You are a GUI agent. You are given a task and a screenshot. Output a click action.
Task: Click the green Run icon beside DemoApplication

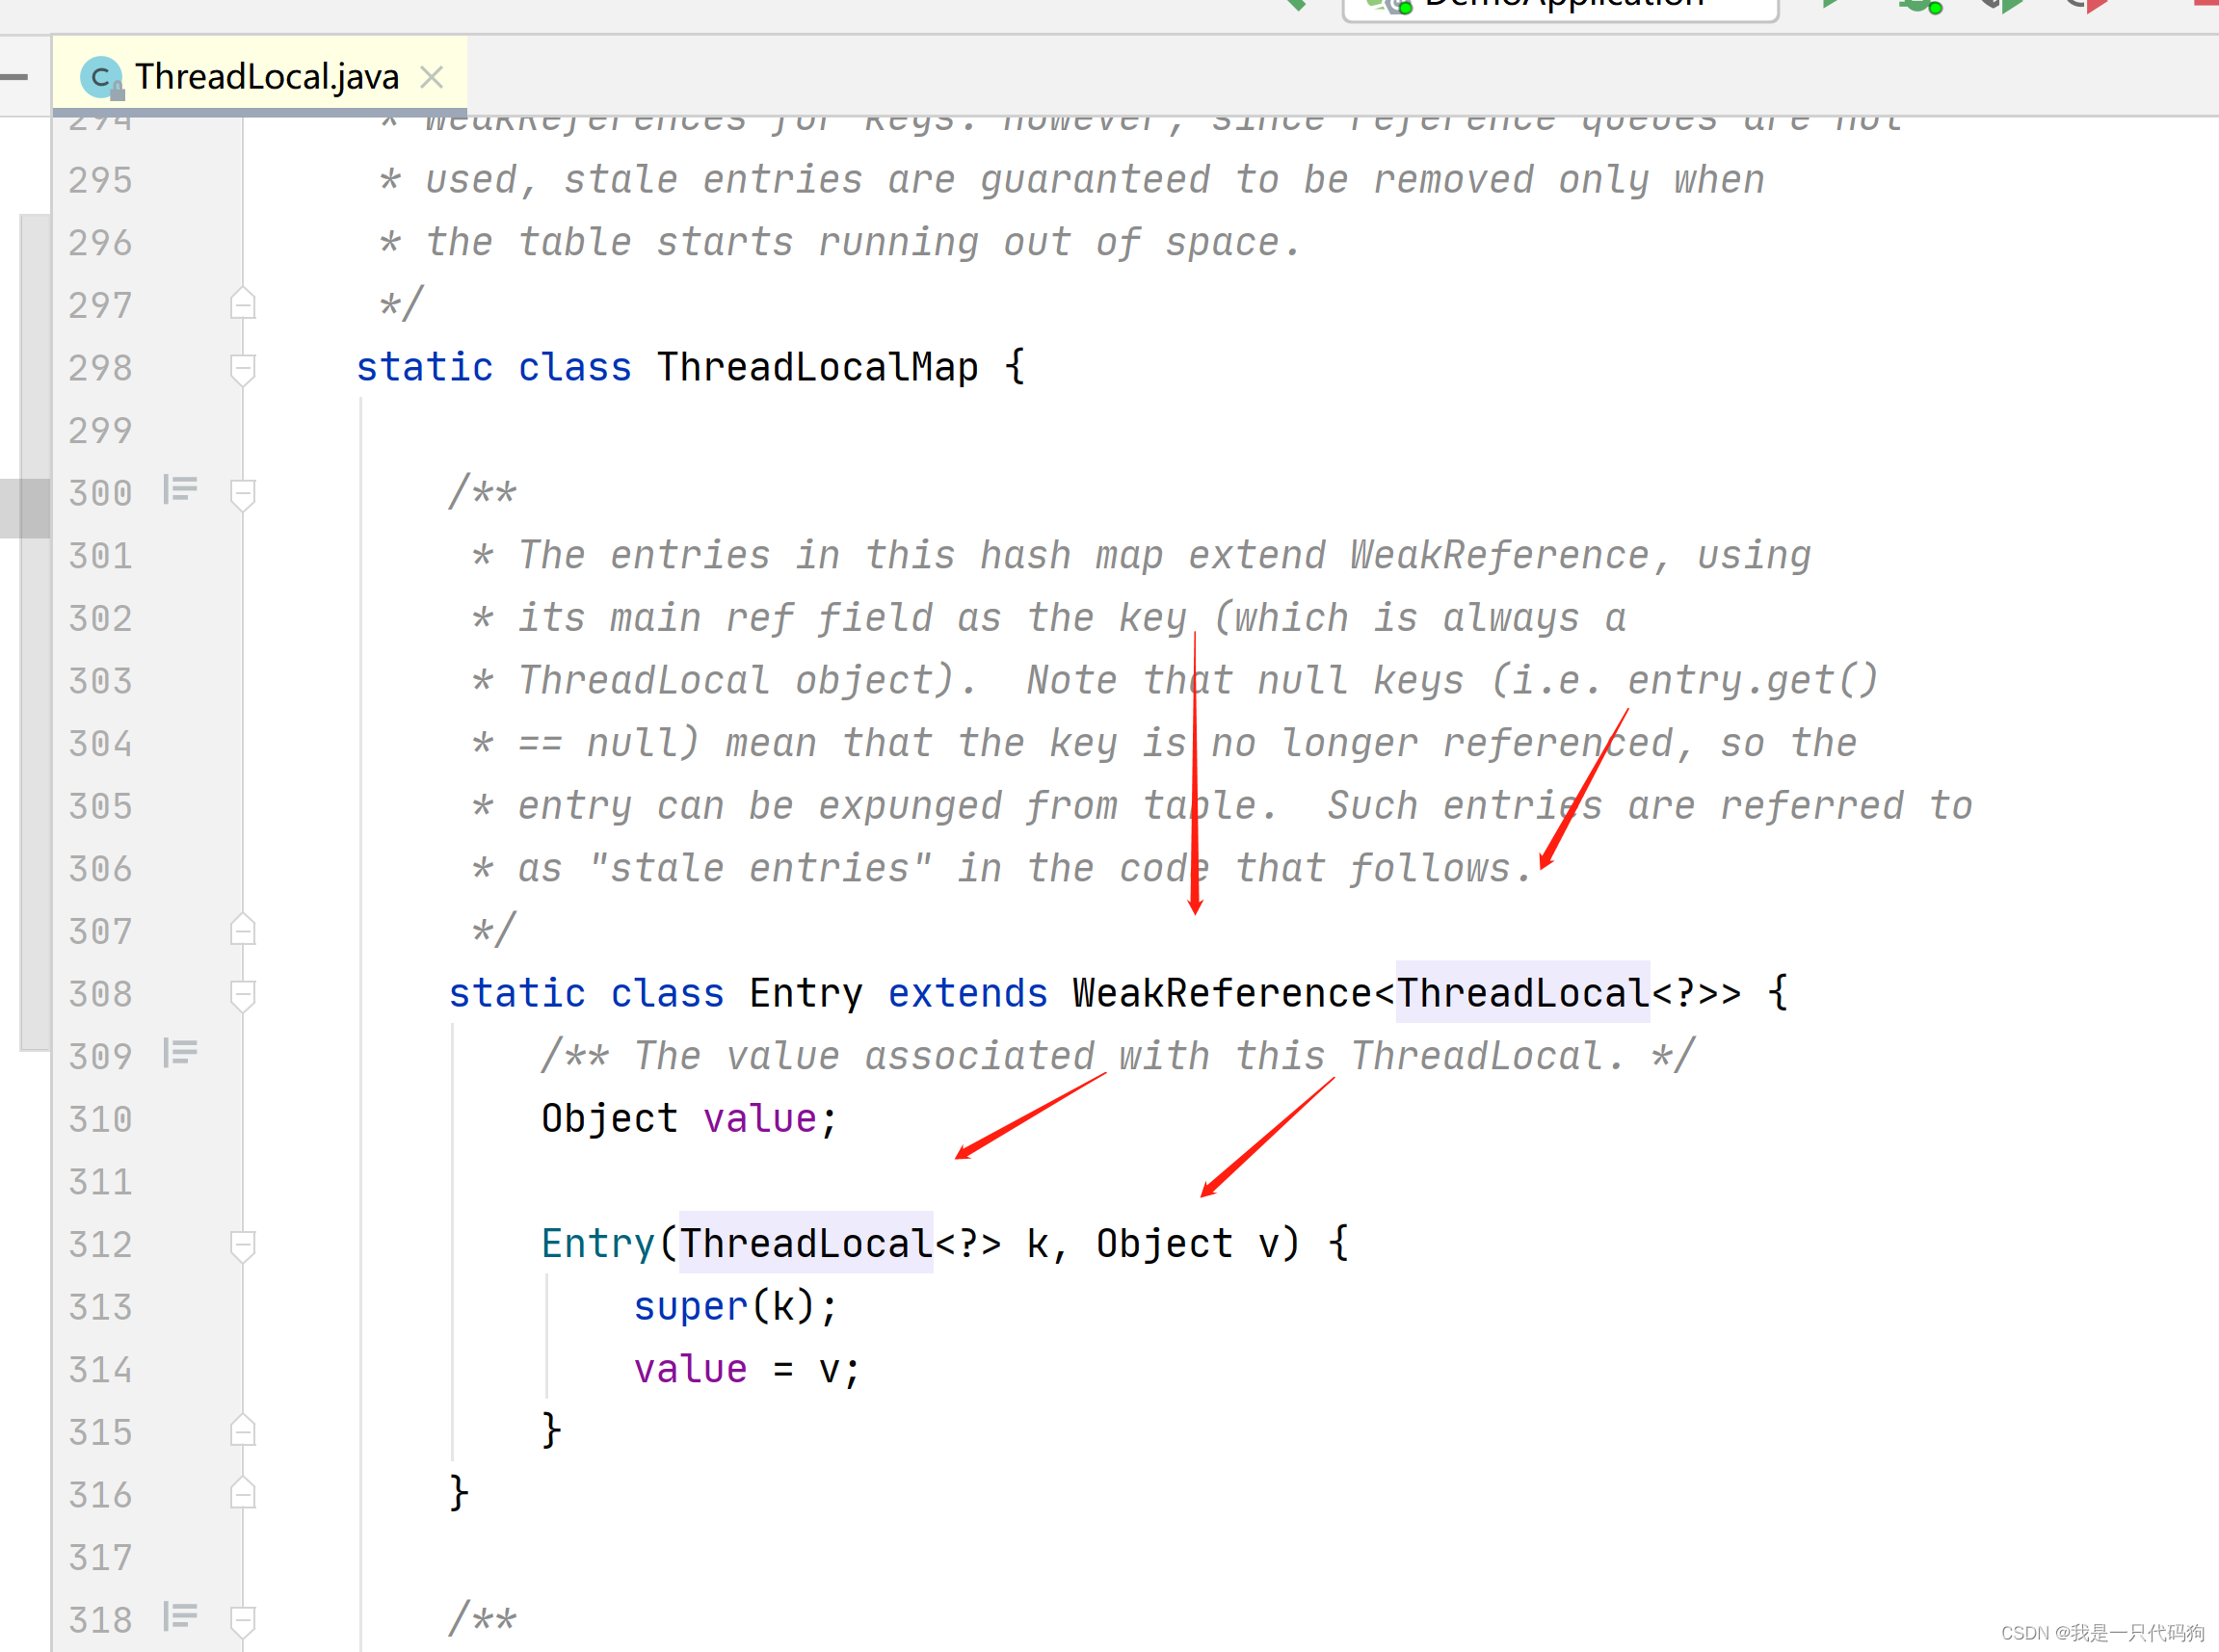click(1831, 4)
